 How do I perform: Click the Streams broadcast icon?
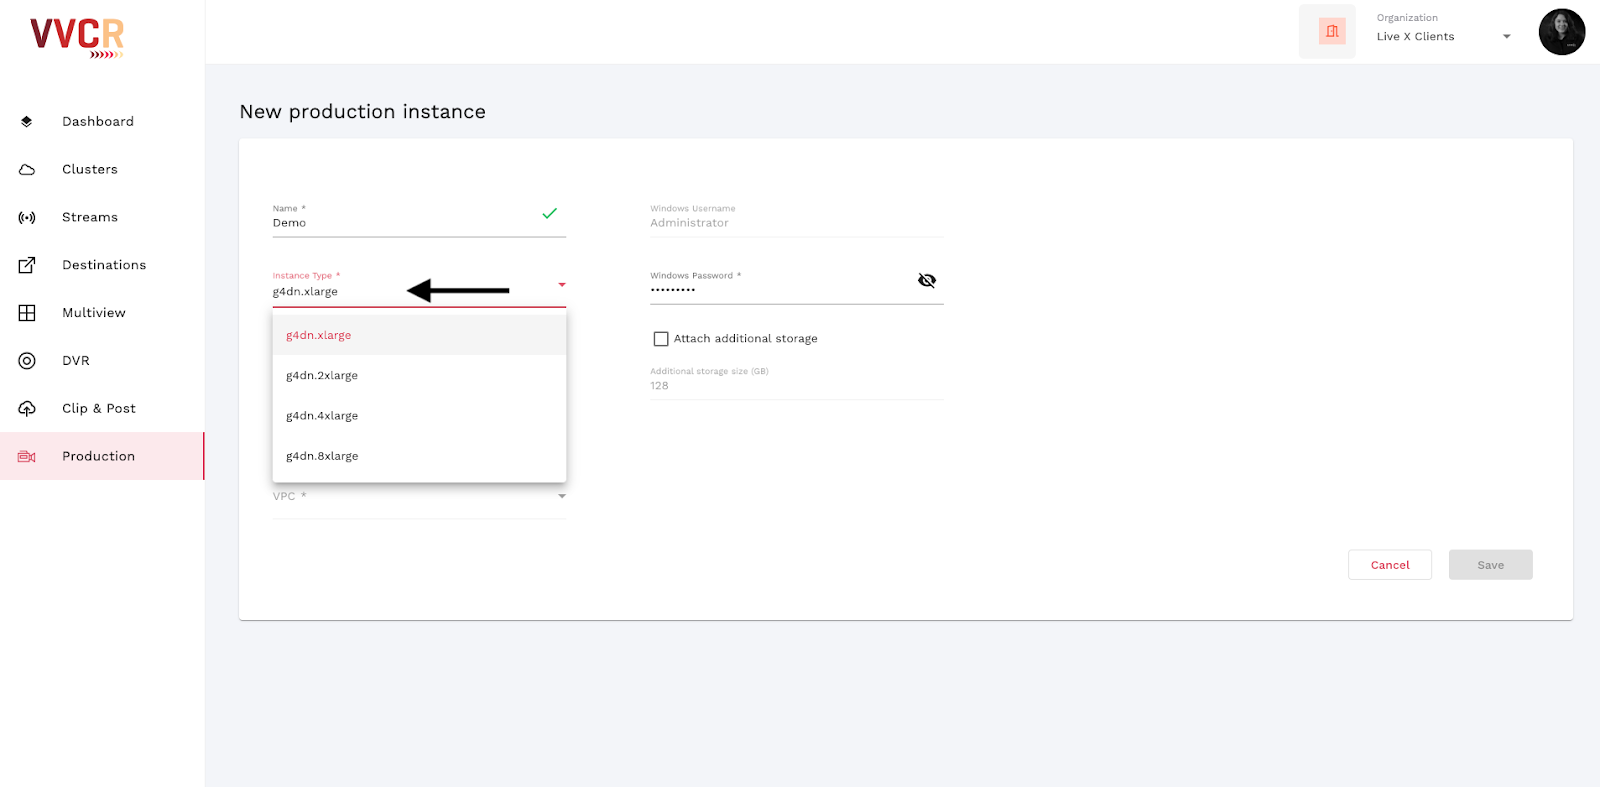tap(27, 217)
